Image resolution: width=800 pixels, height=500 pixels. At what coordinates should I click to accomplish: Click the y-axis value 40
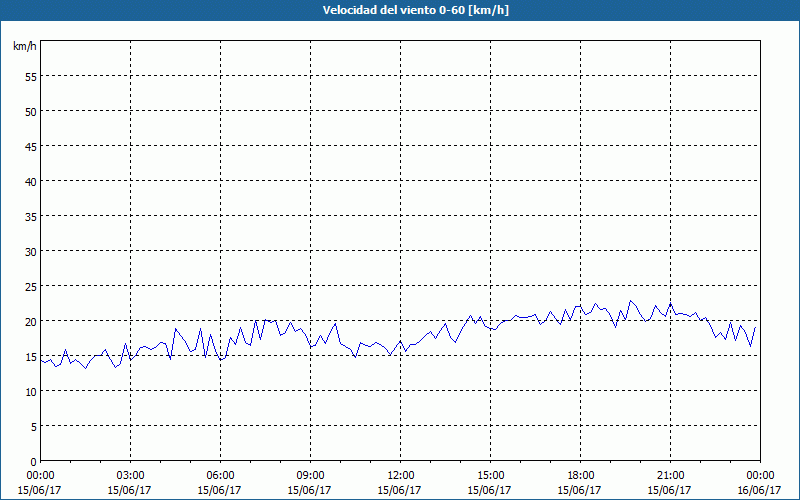[x=31, y=182]
